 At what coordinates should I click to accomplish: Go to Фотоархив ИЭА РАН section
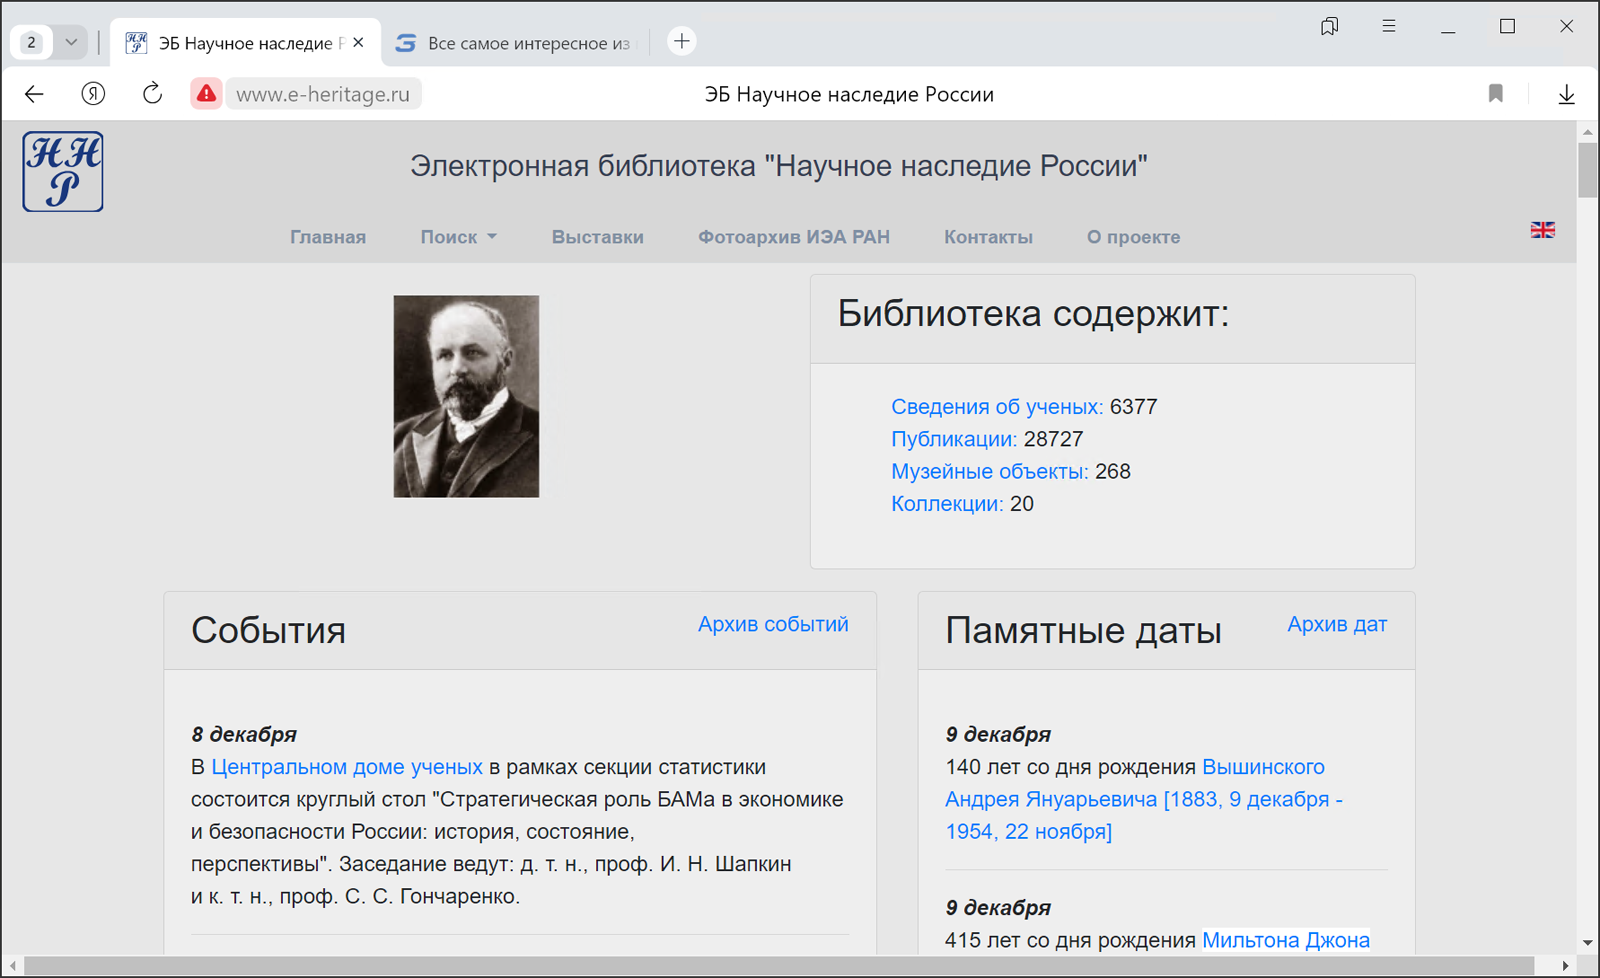pos(793,237)
